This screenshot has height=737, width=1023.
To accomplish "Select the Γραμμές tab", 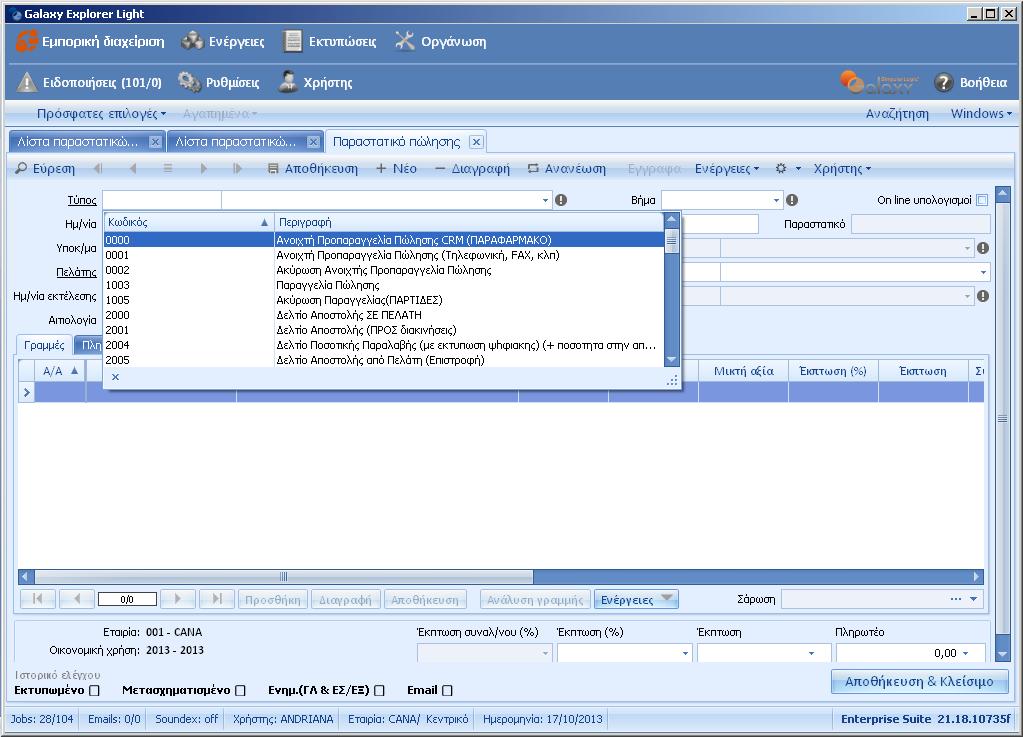I will click(44, 345).
